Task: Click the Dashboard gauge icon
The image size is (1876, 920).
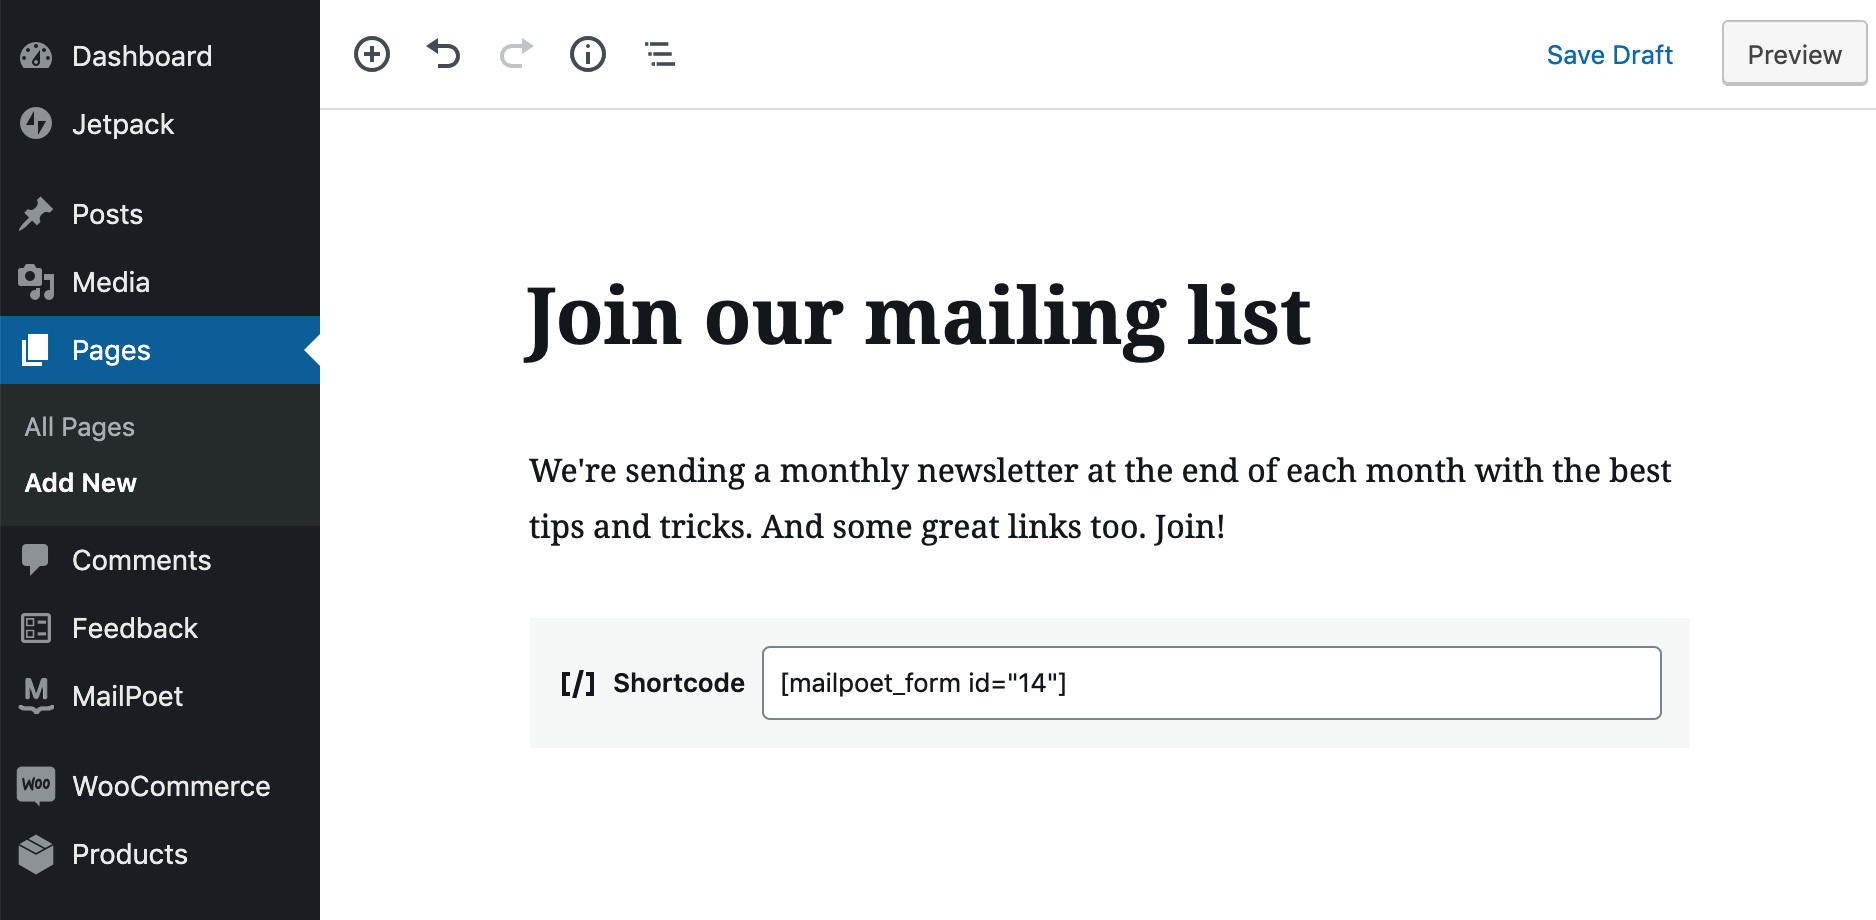Action: [36, 56]
